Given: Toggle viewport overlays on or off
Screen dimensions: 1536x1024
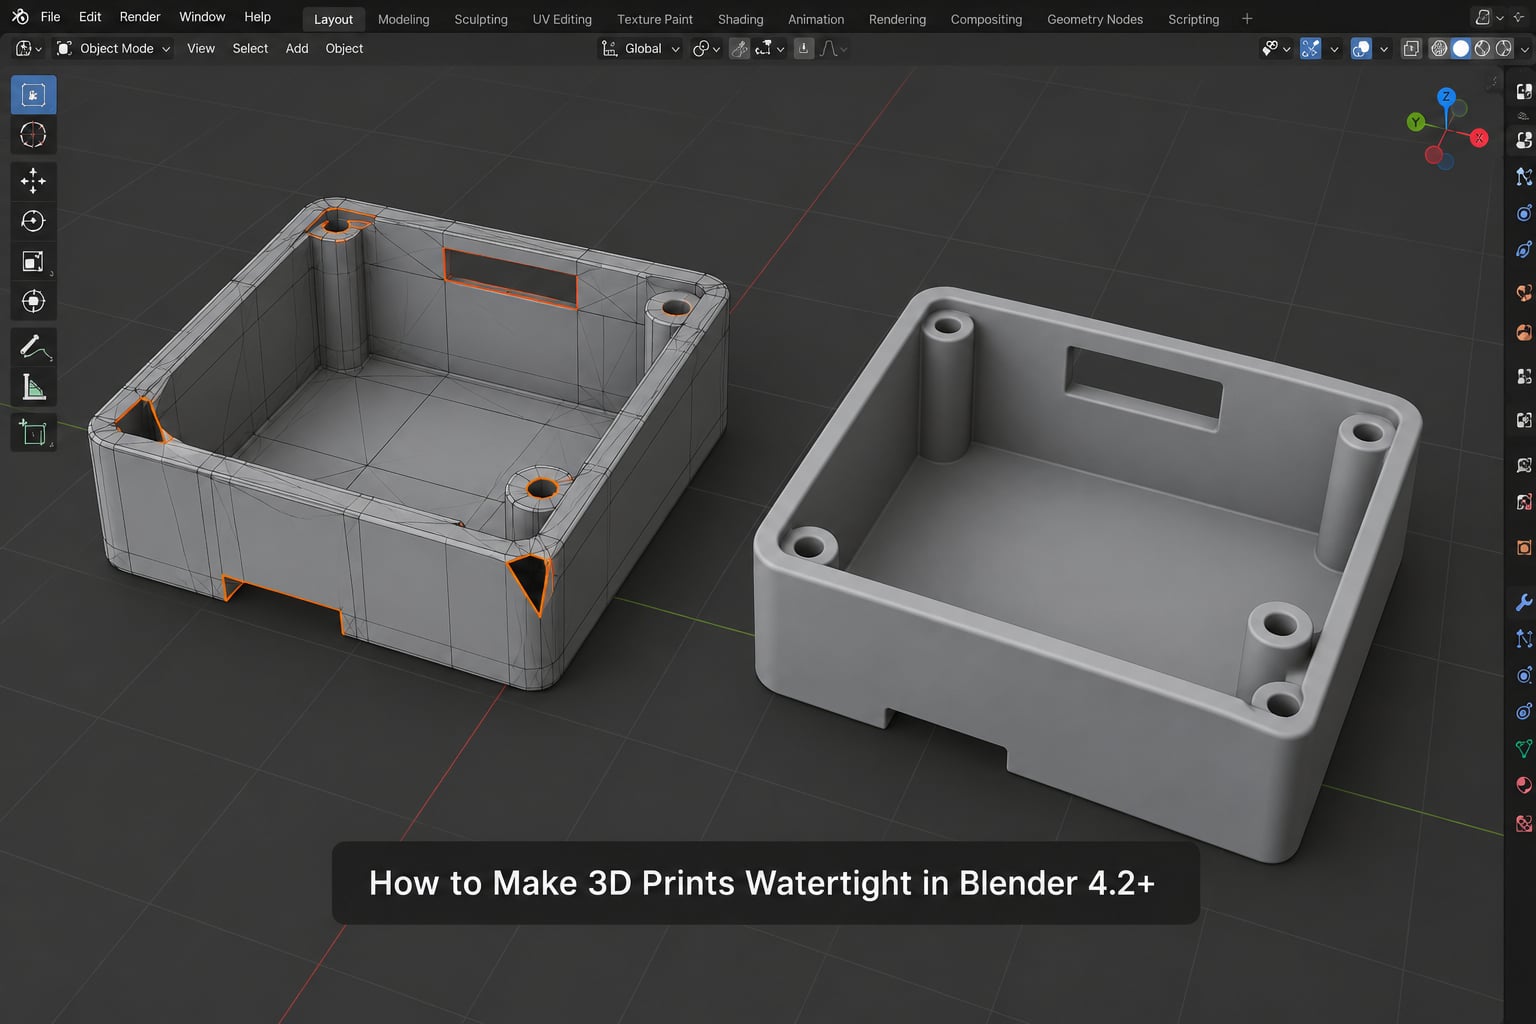Looking at the screenshot, I should 1361,48.
